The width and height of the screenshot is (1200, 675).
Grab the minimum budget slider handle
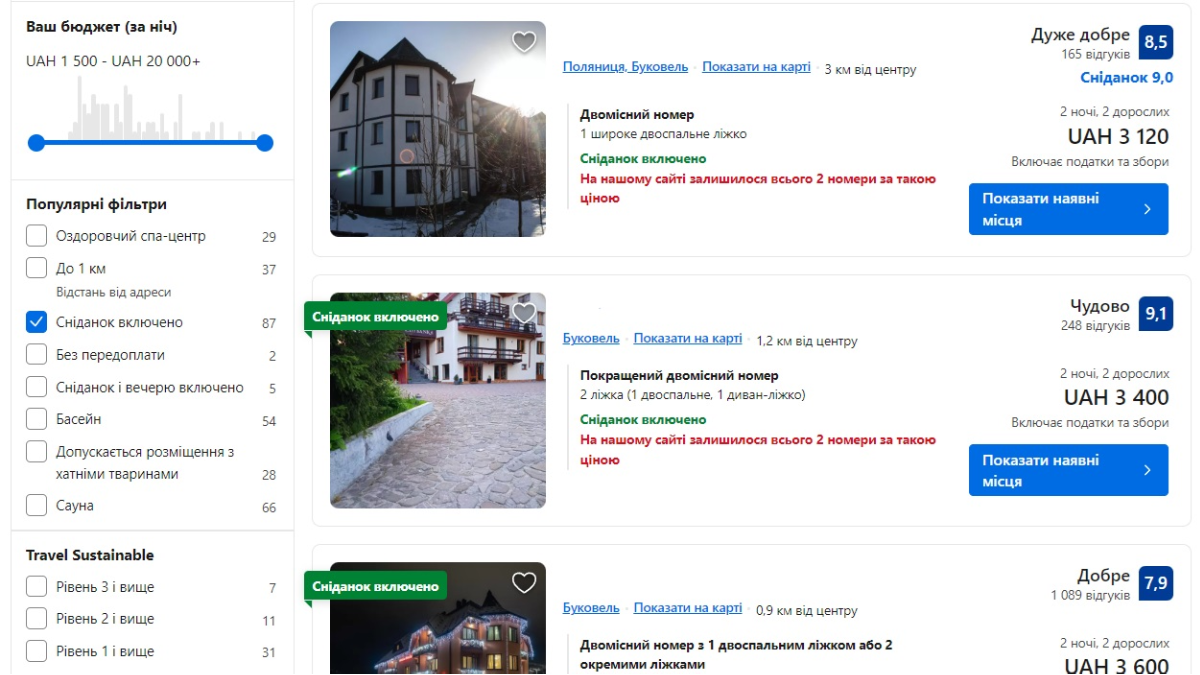coord(37,143)
